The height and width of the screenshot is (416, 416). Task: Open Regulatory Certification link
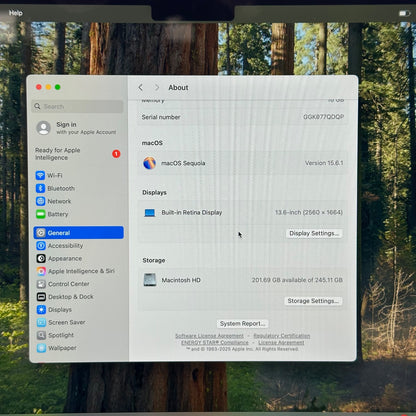[282, 336]
